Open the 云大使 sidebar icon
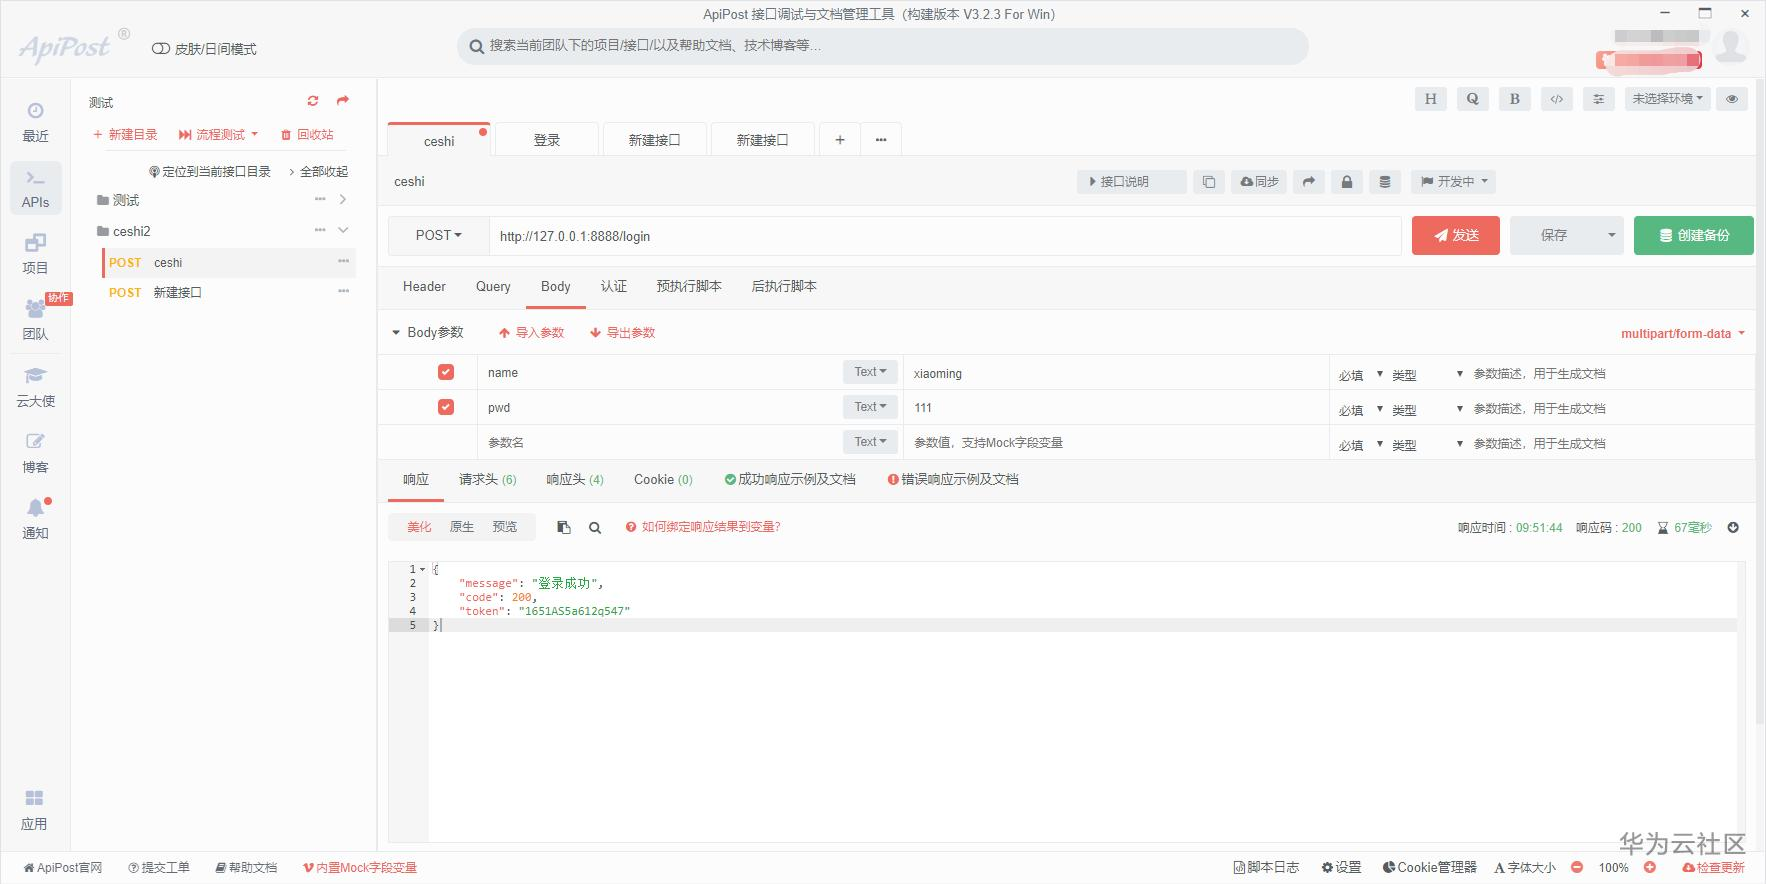Image resolution: width=1766 pixels, height=884 pixels. click(x=35, y=387)
